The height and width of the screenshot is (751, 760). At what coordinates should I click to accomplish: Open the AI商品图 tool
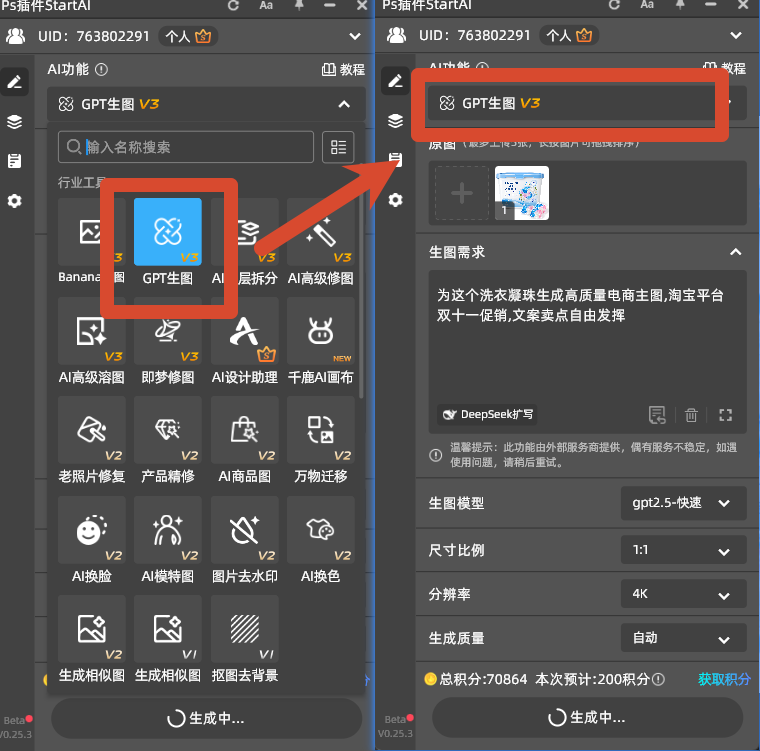coord(244,430)
